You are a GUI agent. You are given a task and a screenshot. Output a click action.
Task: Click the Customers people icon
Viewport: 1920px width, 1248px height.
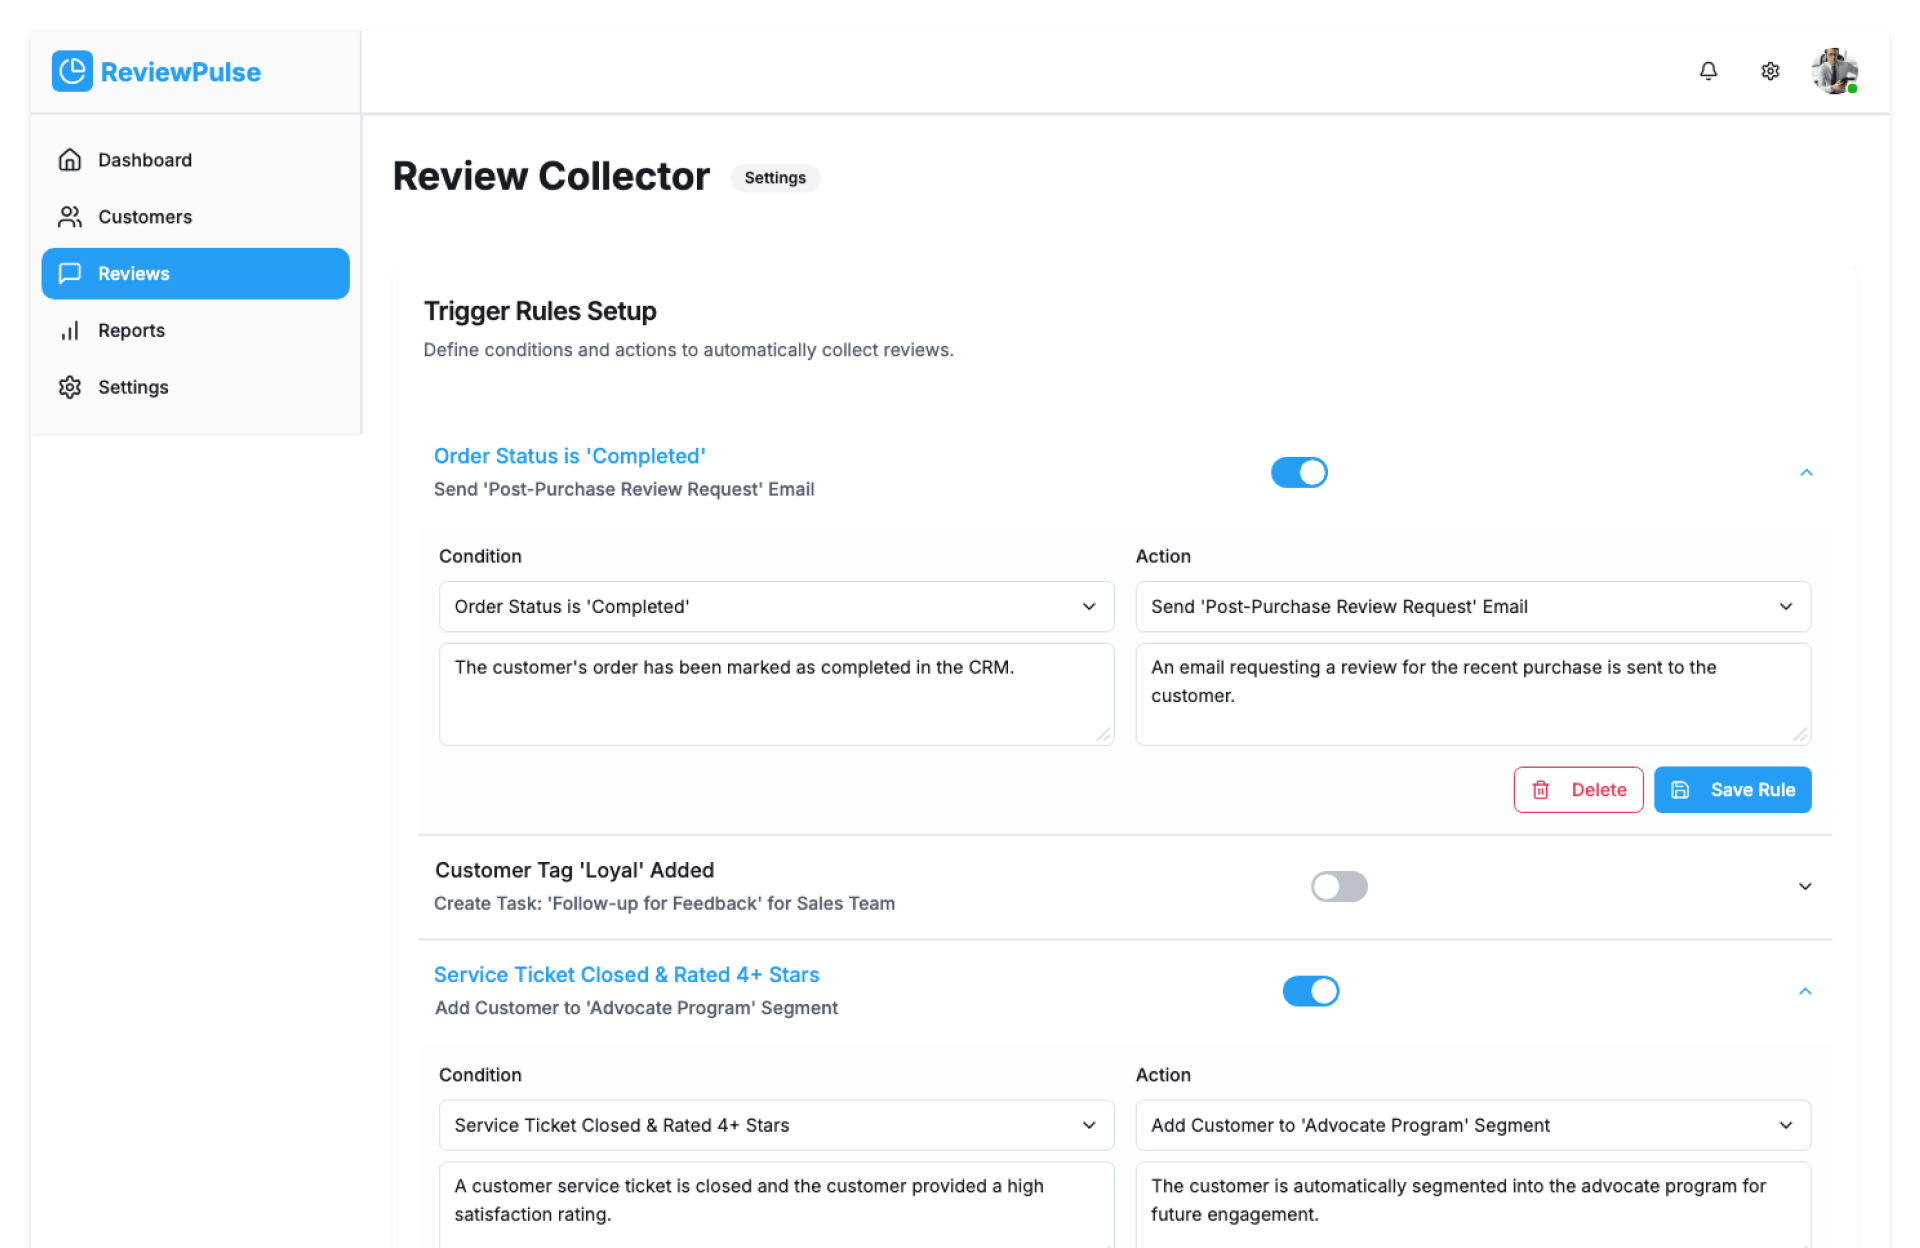click(x=70, y=217)
